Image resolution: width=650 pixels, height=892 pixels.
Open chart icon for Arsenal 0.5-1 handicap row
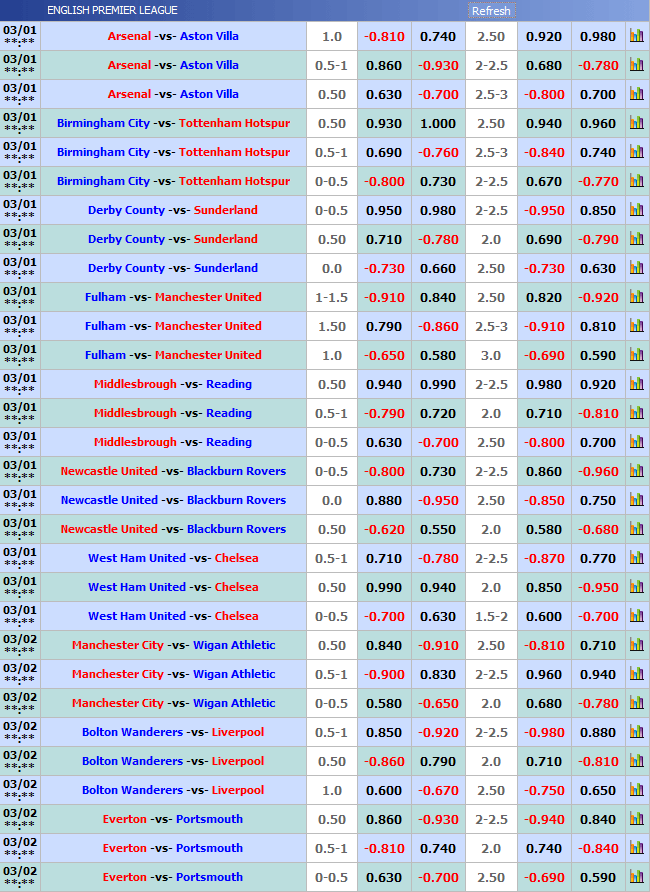(637, 65)
